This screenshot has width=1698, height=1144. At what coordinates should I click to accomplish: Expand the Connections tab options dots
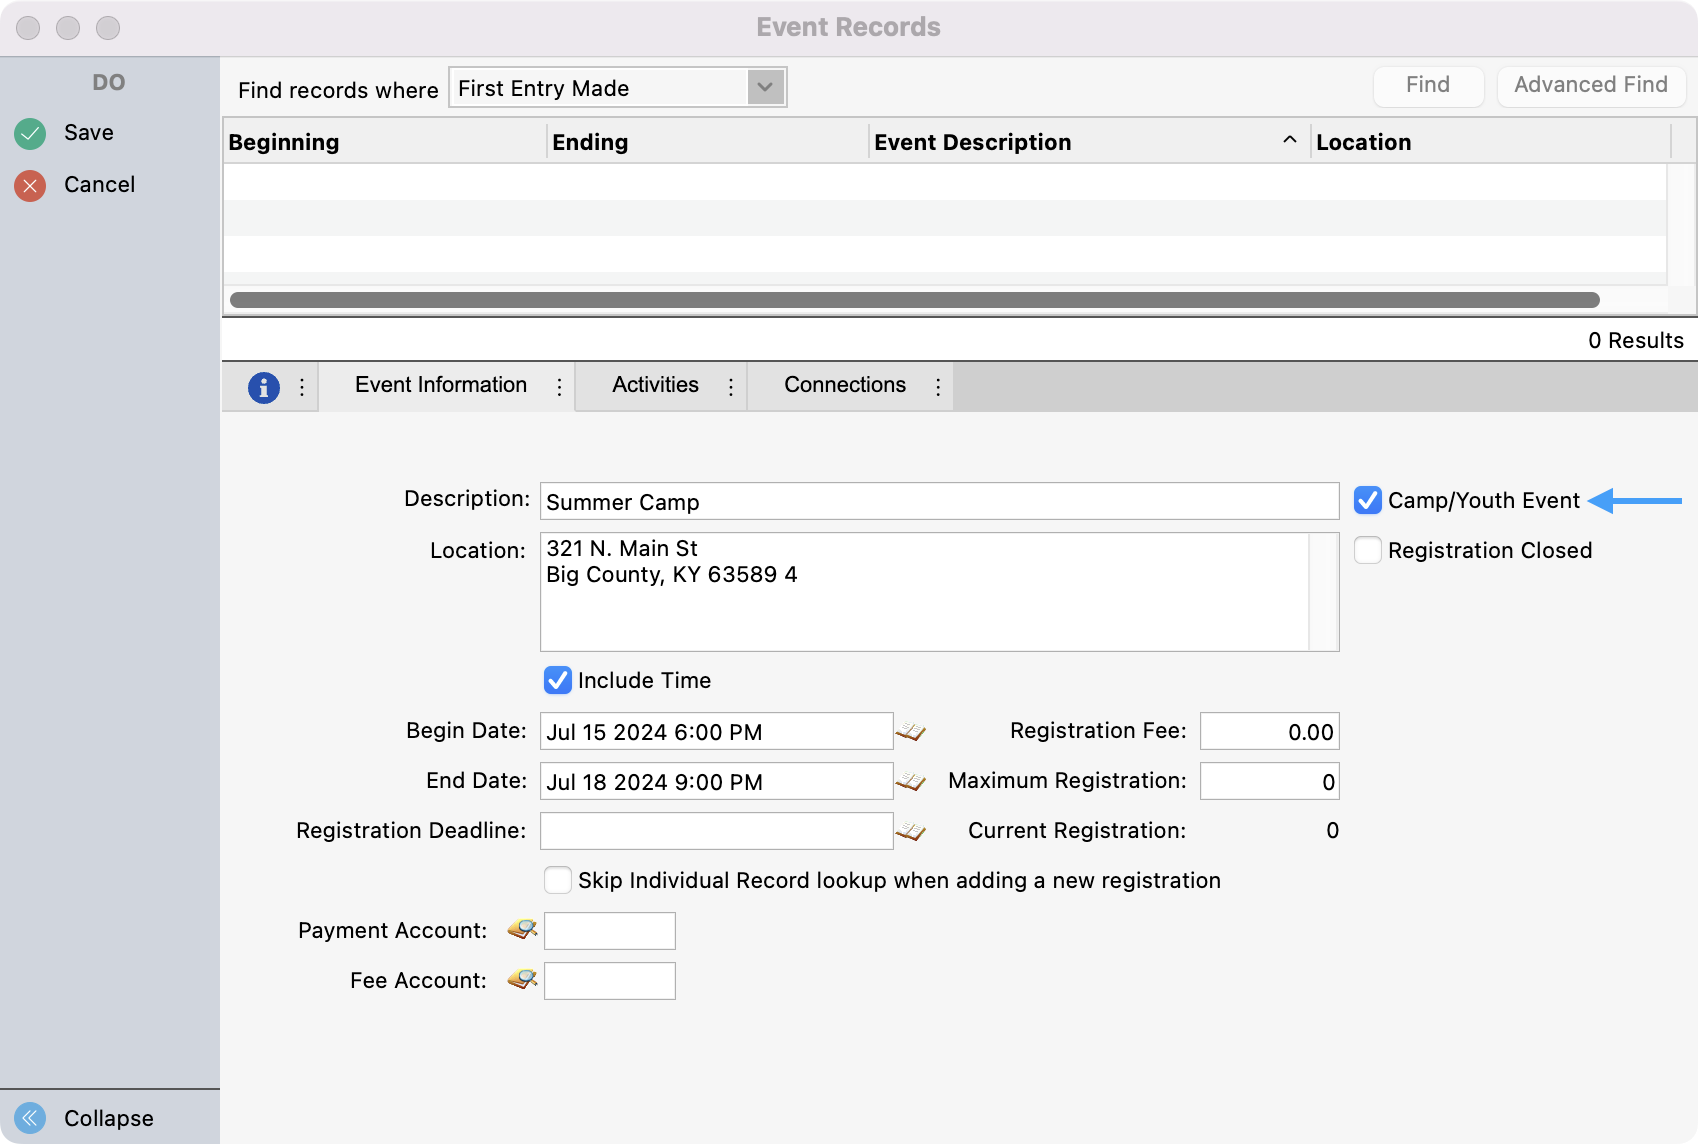pos(938,387)
